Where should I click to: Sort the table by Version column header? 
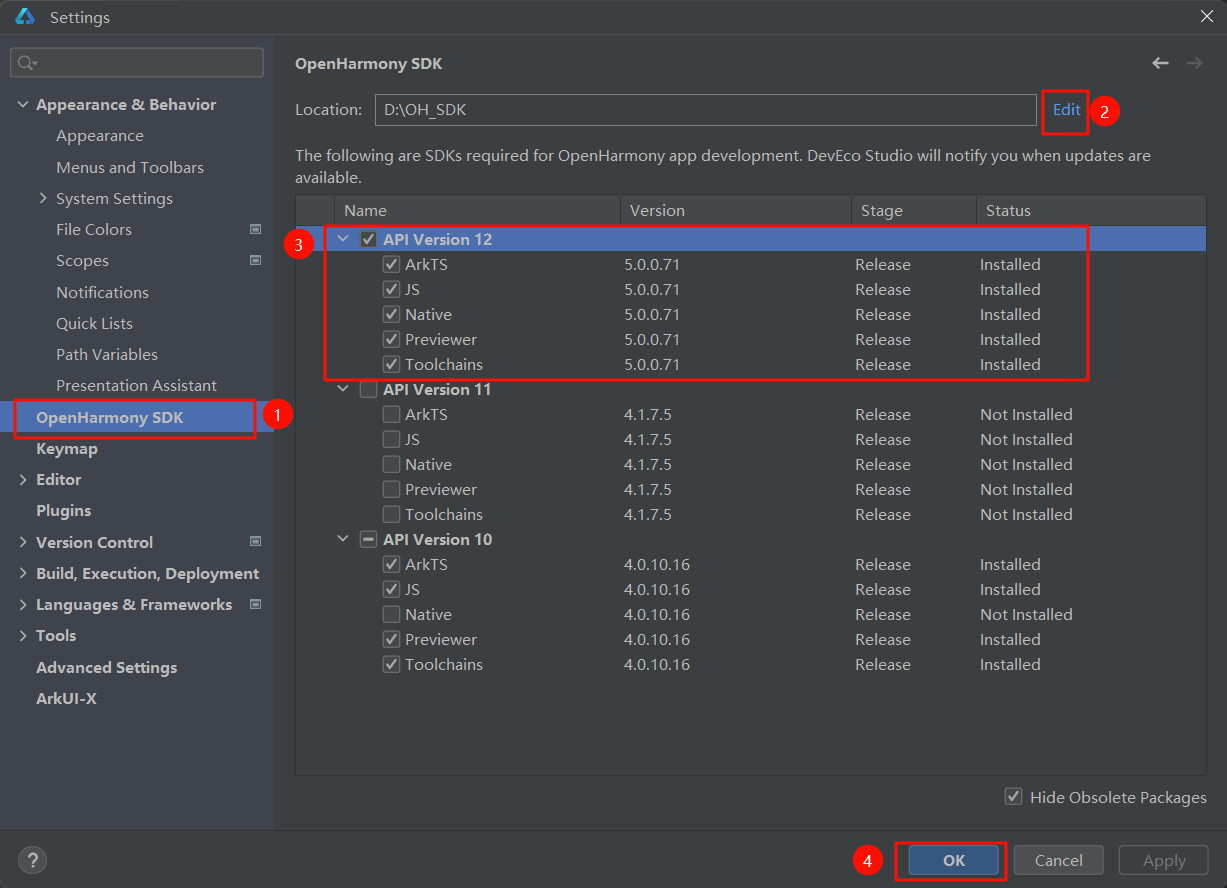click(x=736, y=210)
